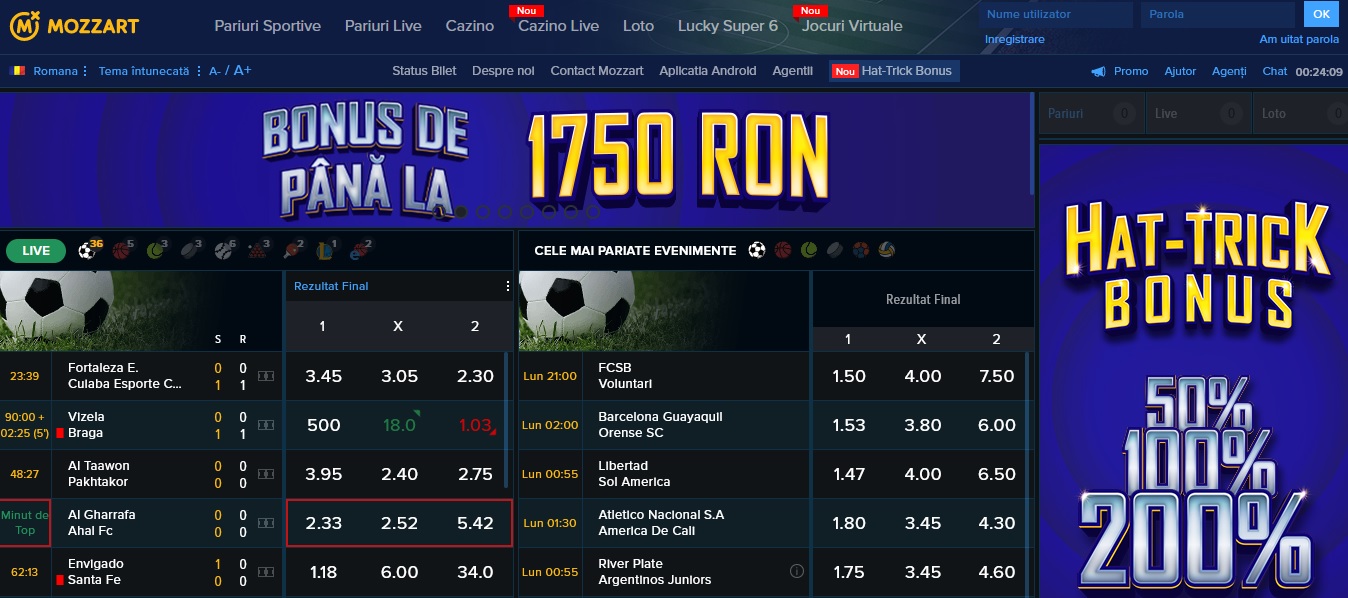Image resolution: width=1348 pixels, height=598 pixels.
Task: Click the OK login button
Action: [x=1321, y=14]
